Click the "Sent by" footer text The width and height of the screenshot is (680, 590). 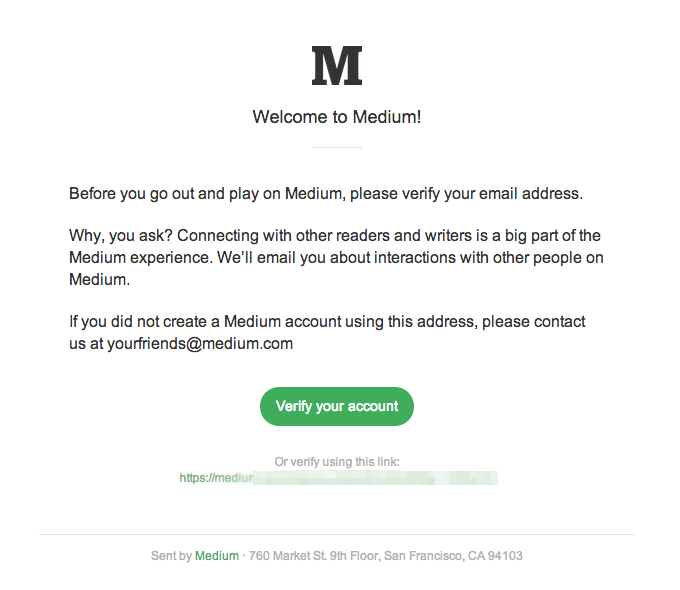pyautogui.click(x=171, y=556)
